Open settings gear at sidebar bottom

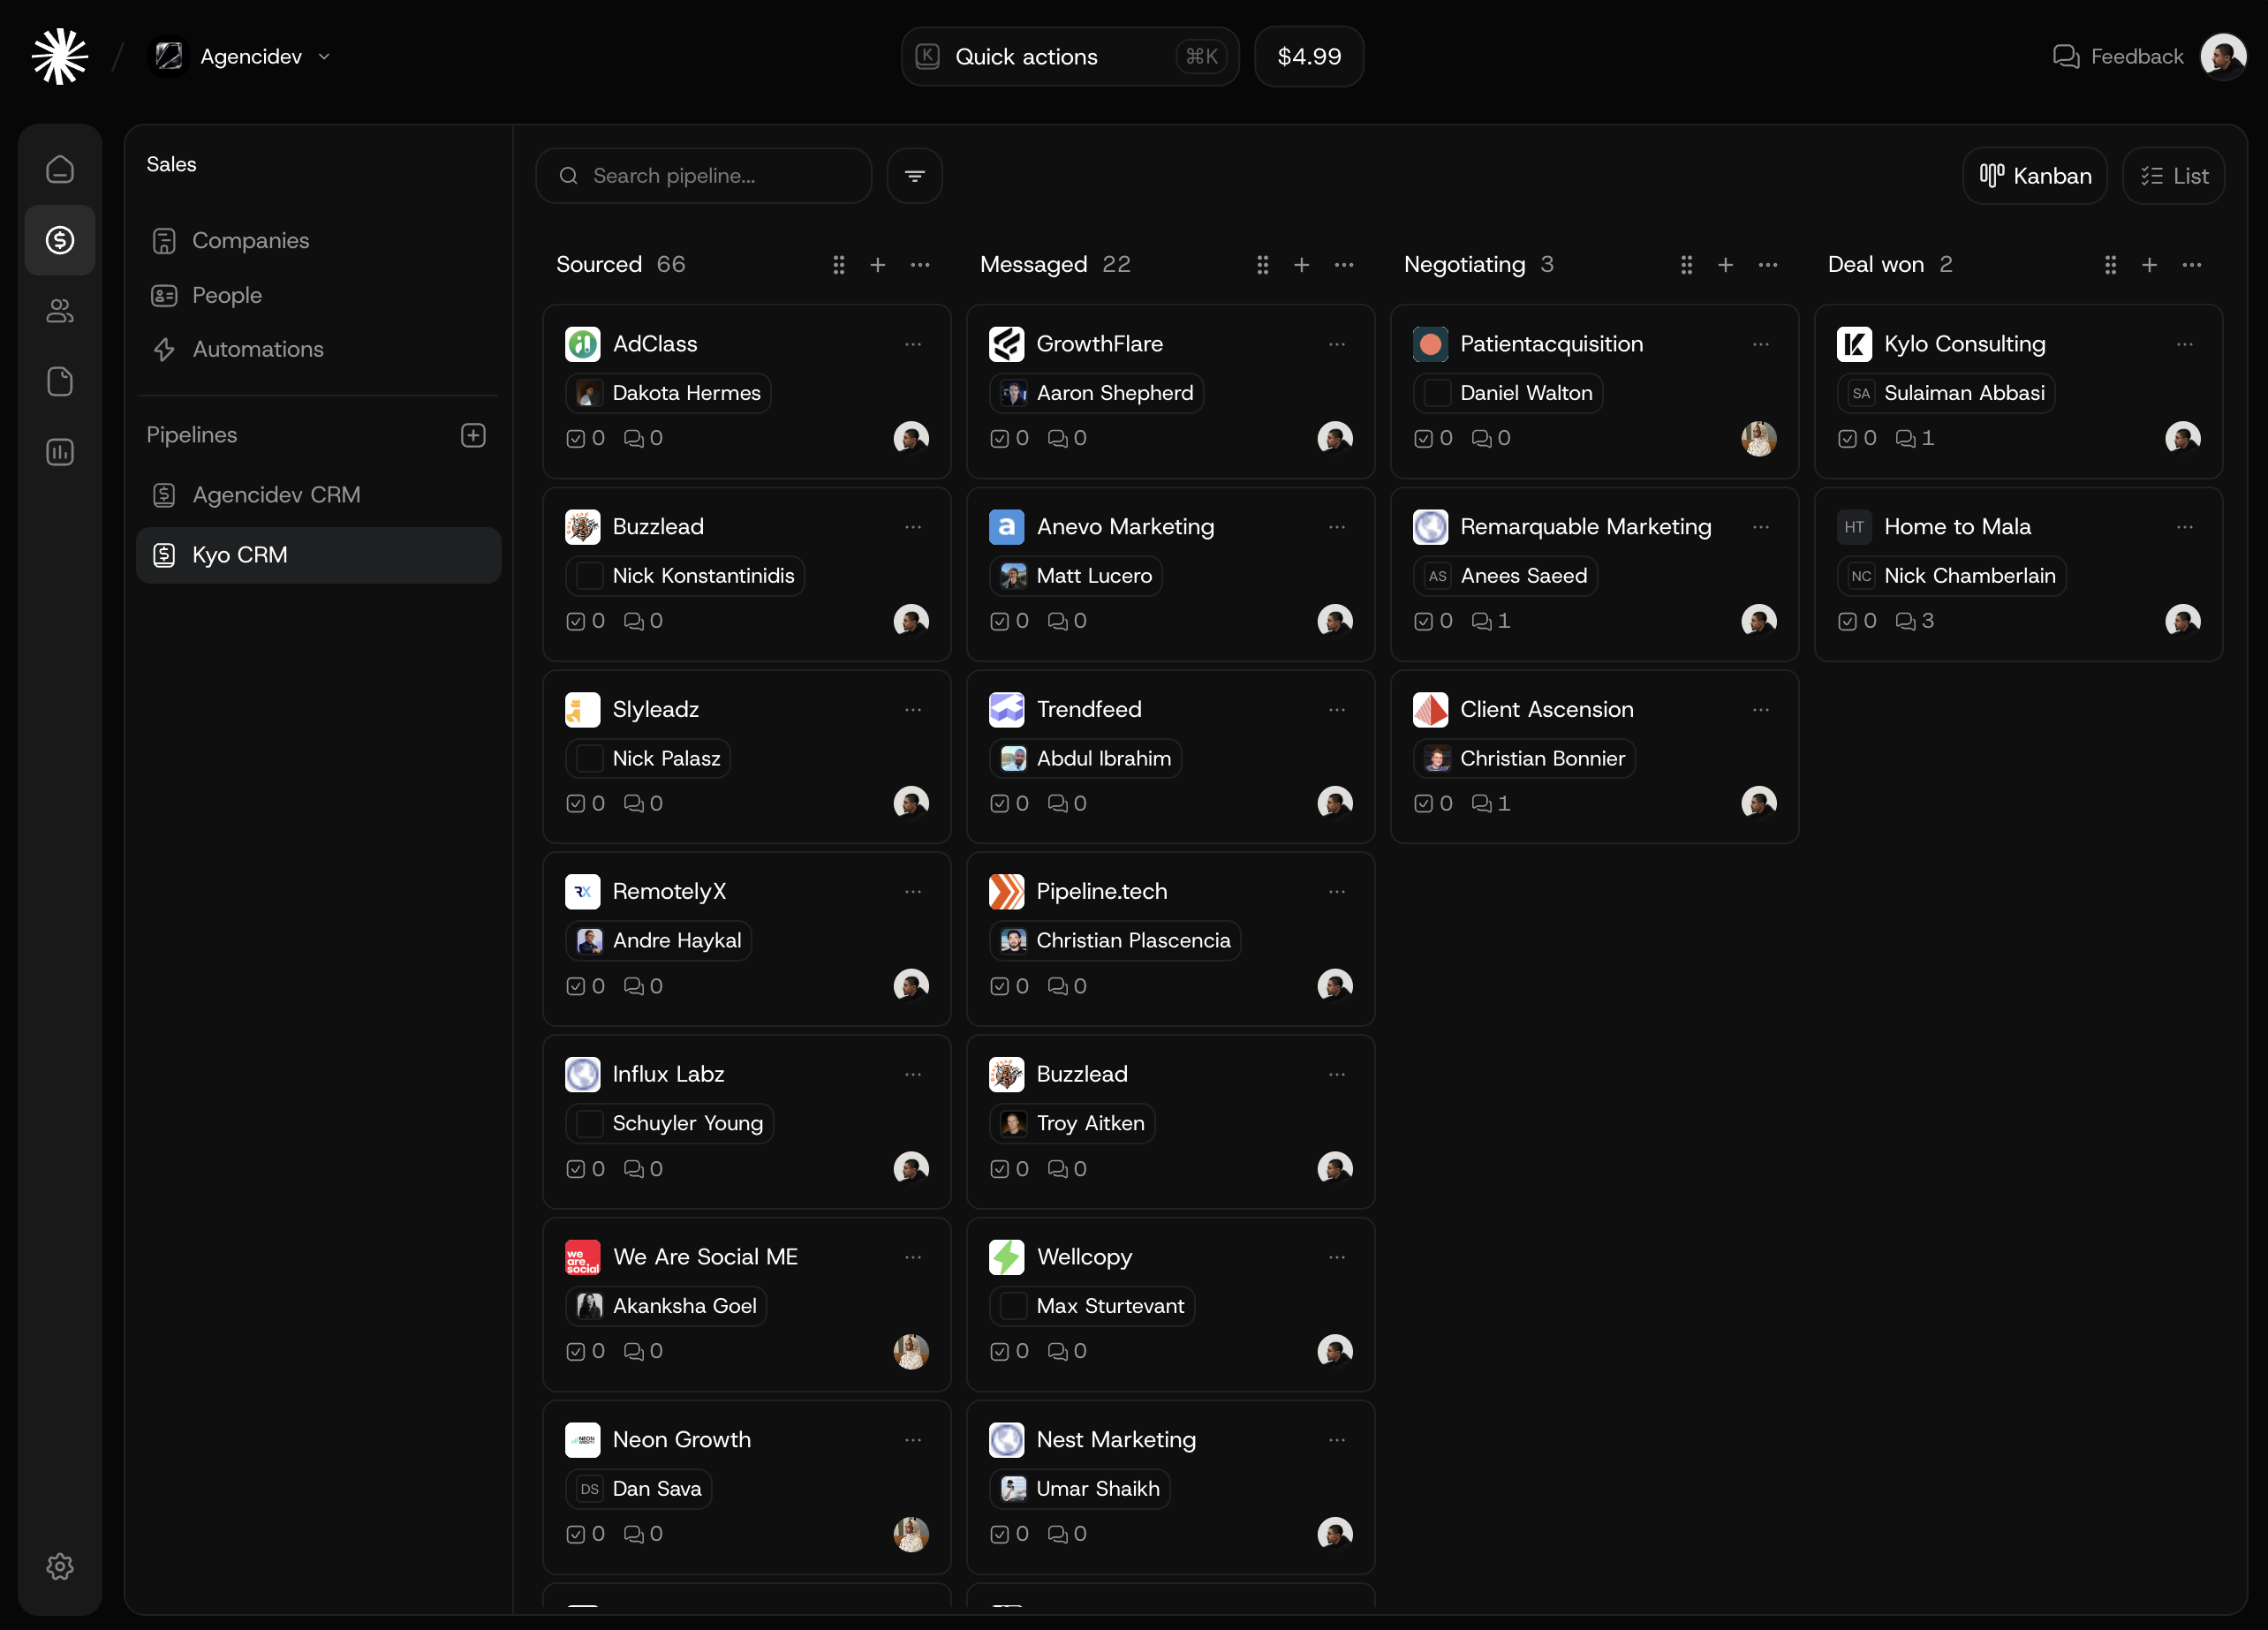click(60, 1566)
